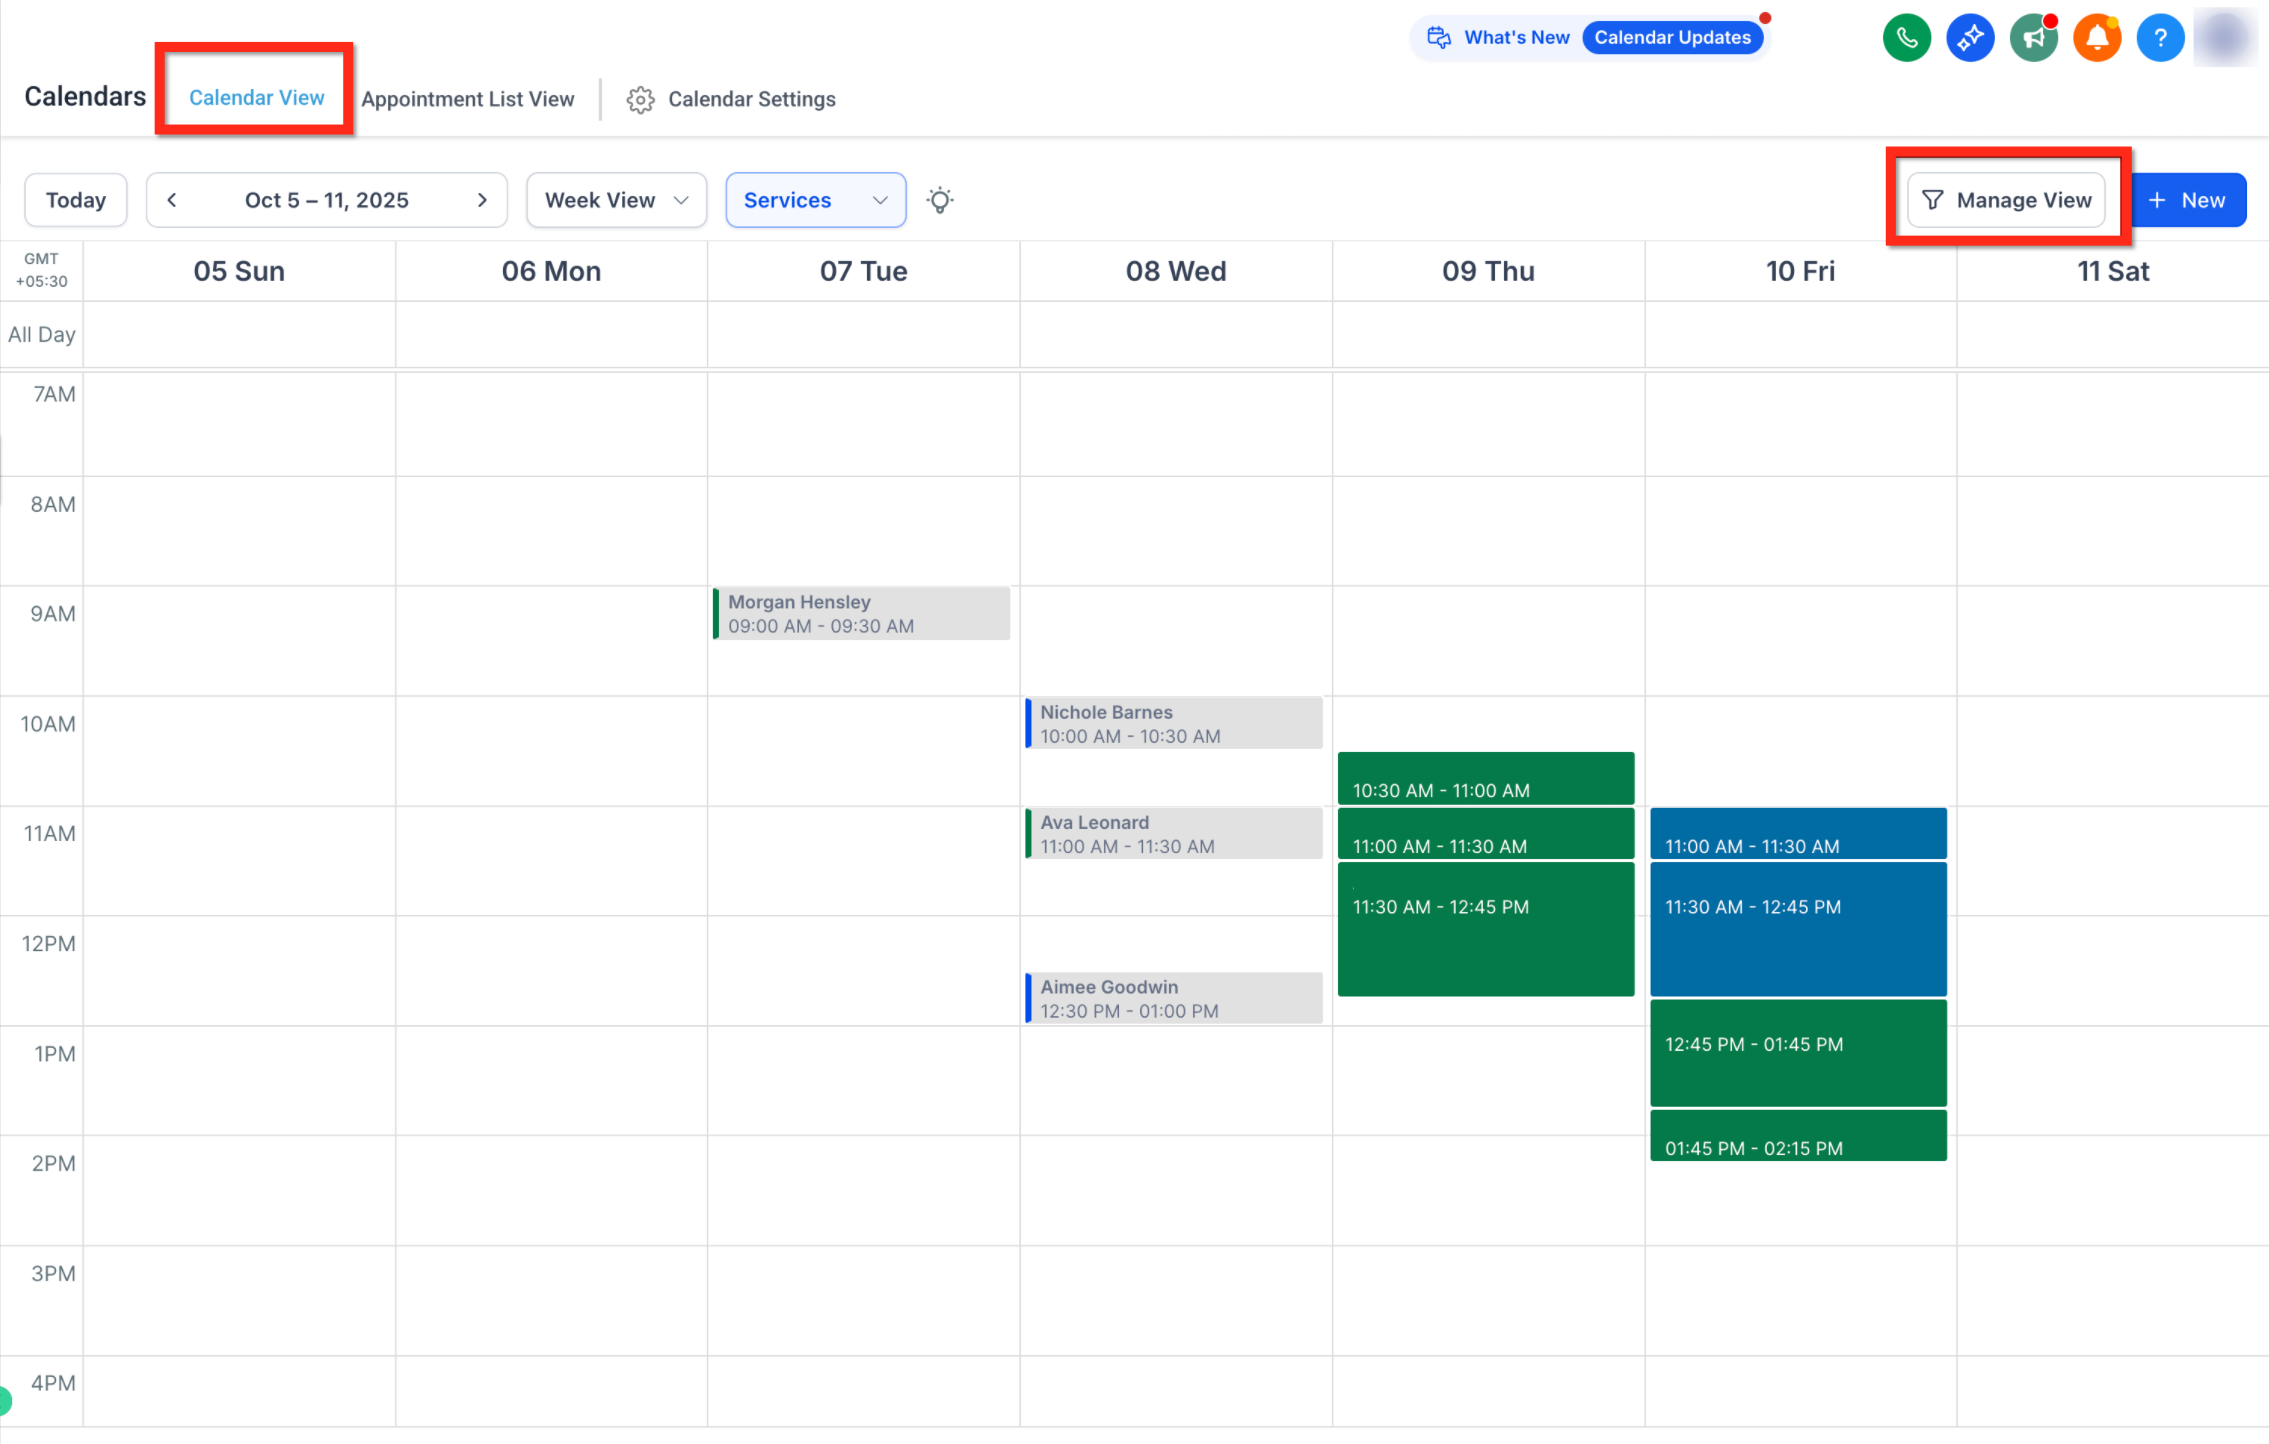Click the lightbulb tips icon
The width and height of the screenshot is (2269, 1444).
click(940, 200)
